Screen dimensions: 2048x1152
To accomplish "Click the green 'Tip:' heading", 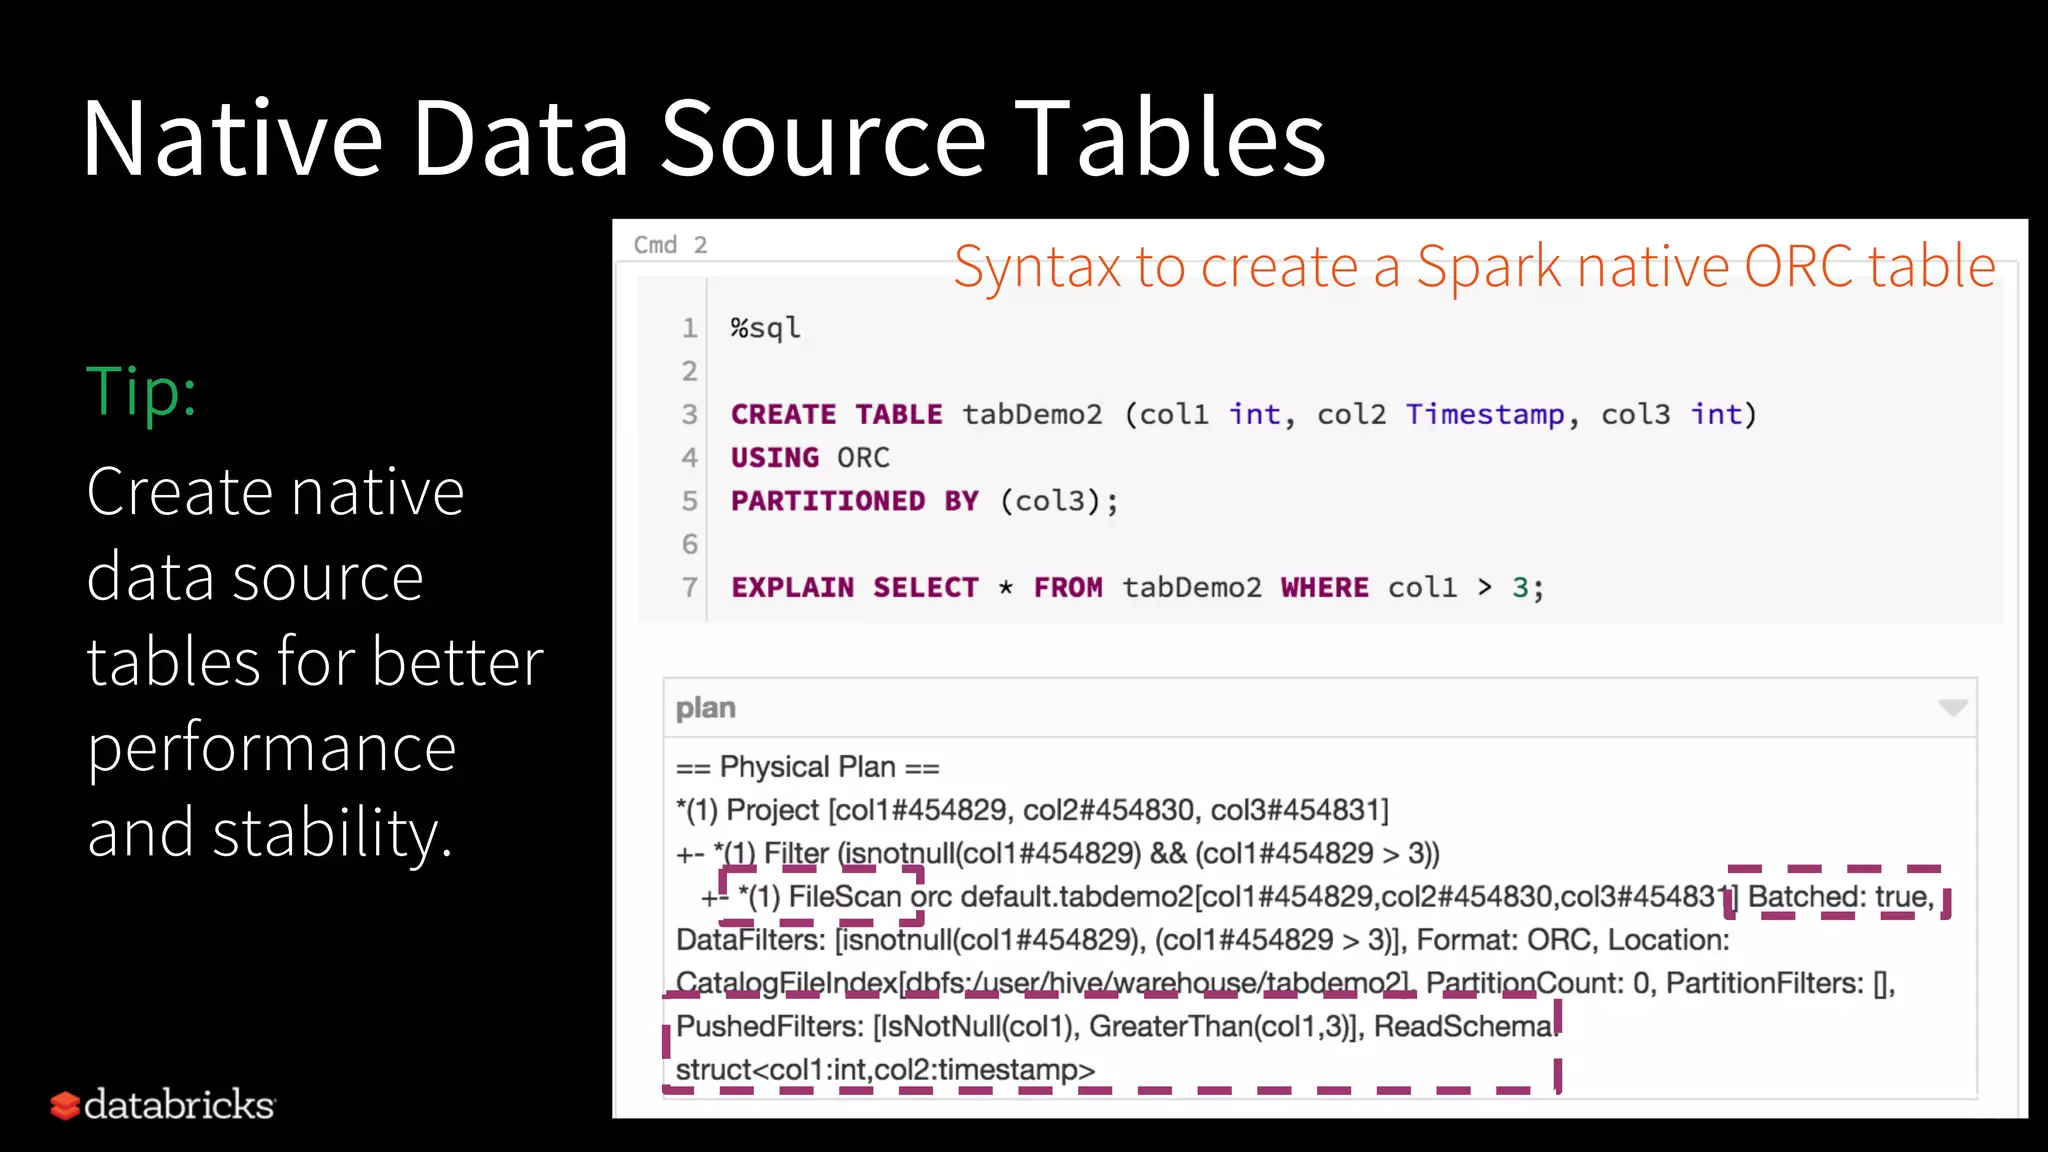I will [141, 391].
